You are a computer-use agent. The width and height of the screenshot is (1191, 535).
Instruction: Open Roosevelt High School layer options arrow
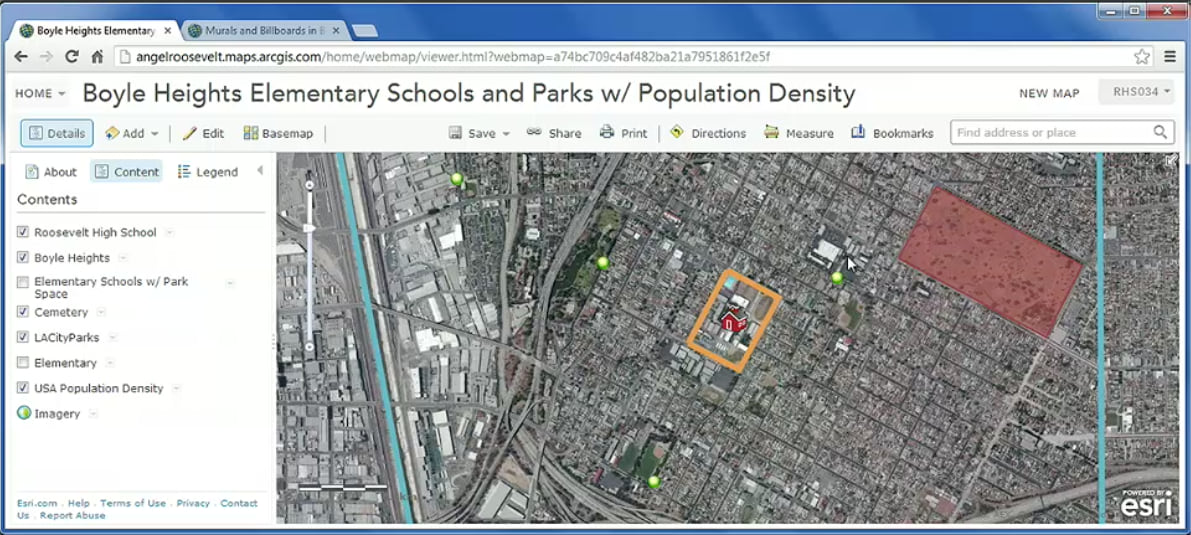tap(169, 233)
